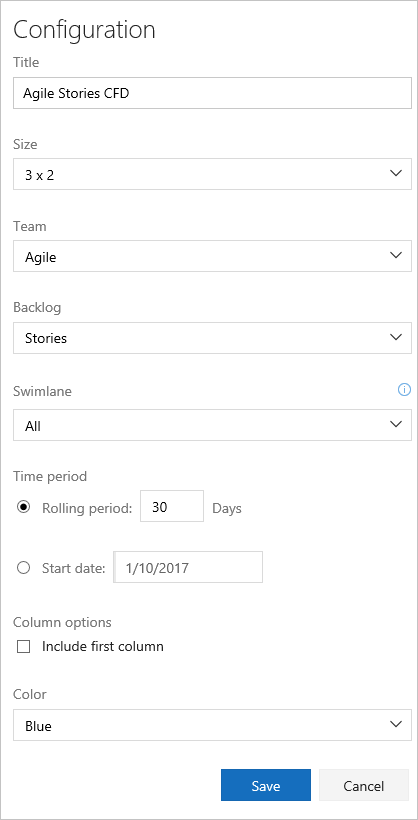Open the Swimlane dropdown showing All
Image resolution: width=418 pixels, height=820 pixels.
tap(212, 425)
